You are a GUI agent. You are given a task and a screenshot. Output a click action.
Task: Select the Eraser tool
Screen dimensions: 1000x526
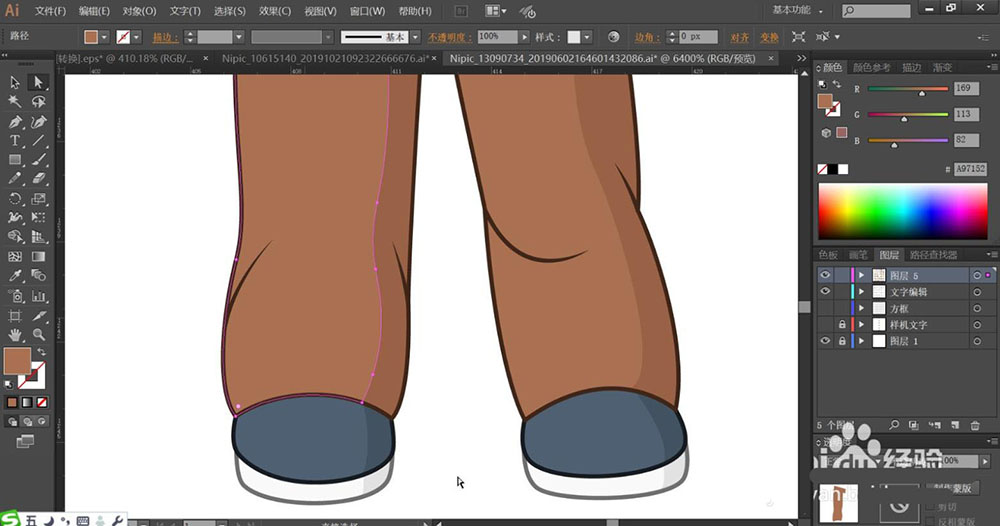[x=38, y=179]
